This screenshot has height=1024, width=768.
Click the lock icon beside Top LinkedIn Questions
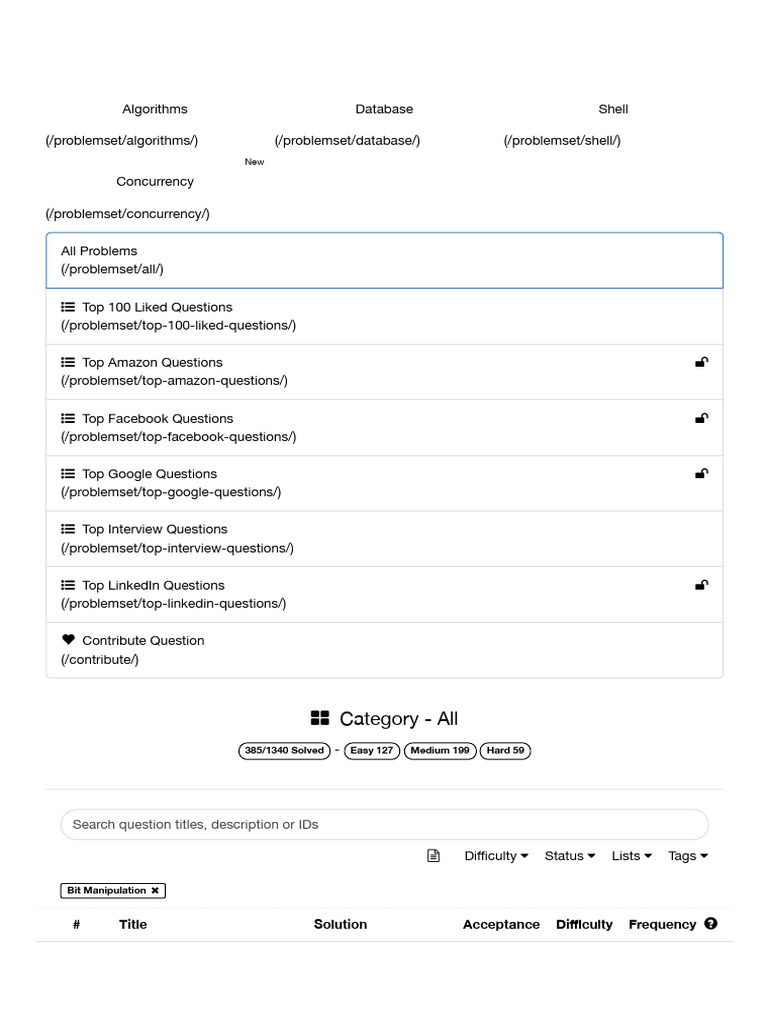tap(702, 585)
